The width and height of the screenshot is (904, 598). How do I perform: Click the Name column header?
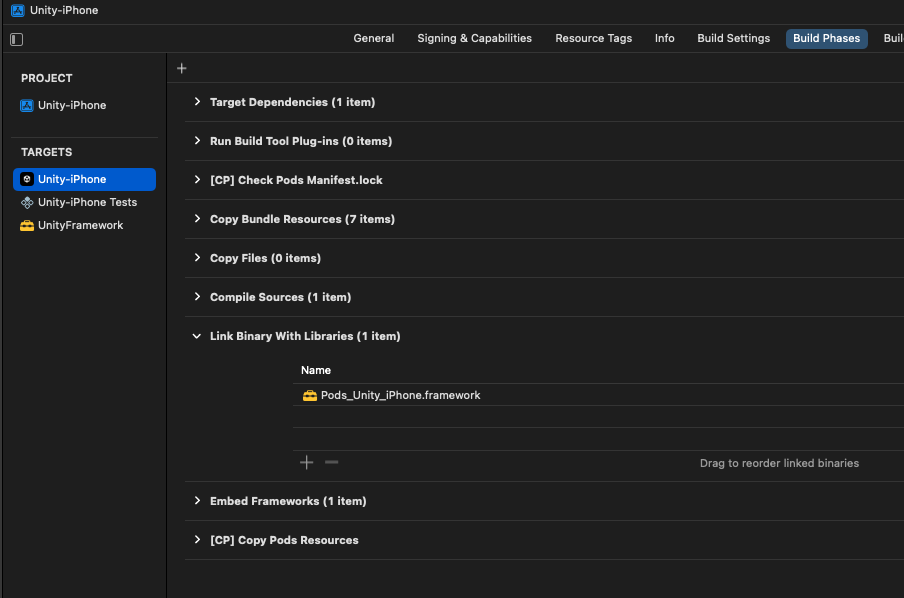[x=316, y=370]
